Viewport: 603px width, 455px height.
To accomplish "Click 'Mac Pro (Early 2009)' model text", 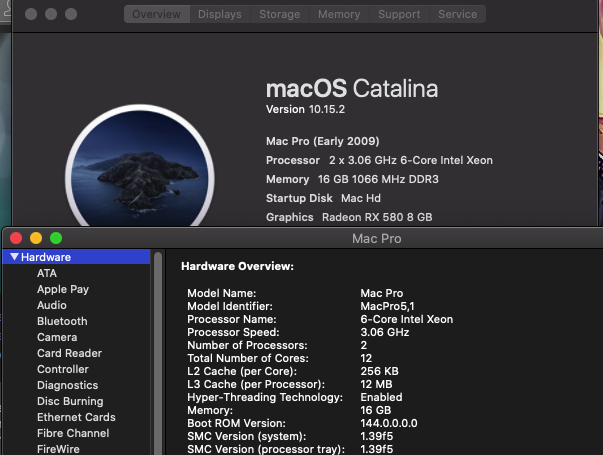I will [x=323, y=141].
